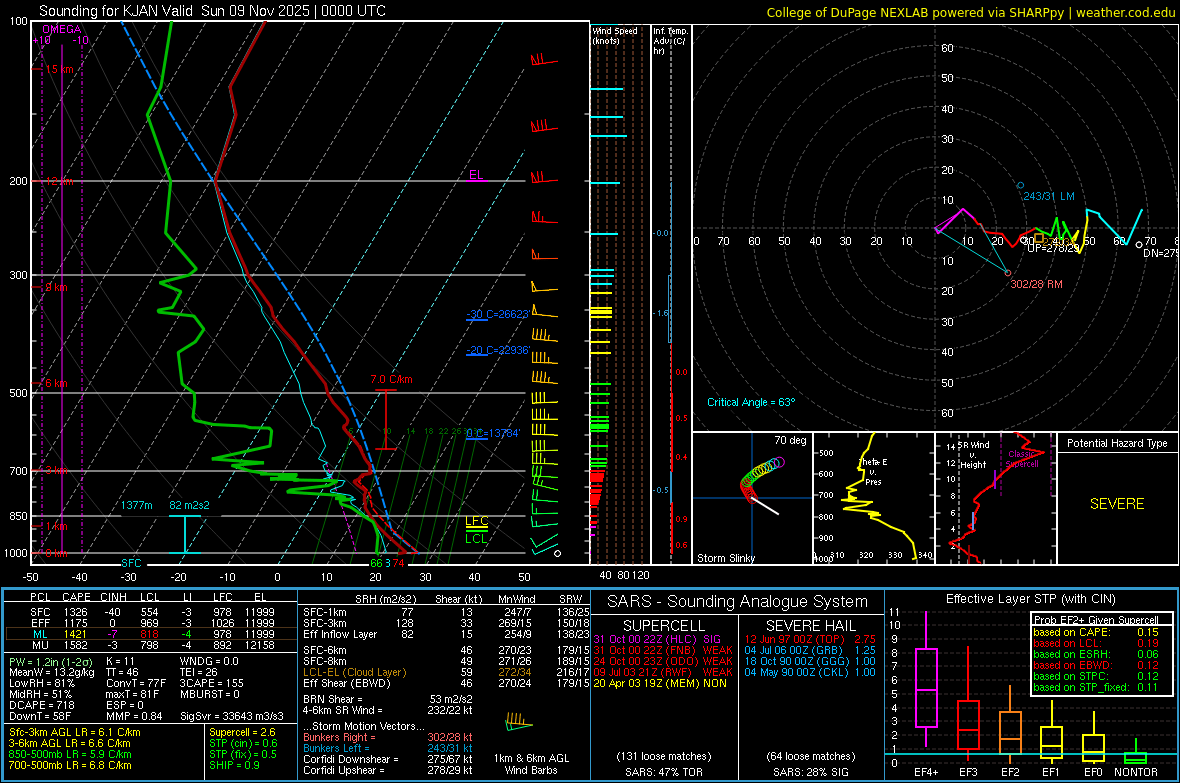Click the yellow SEVERE hazard text
The height and width of the screenshot is (783, 1180).
[x=1117, y=504]
